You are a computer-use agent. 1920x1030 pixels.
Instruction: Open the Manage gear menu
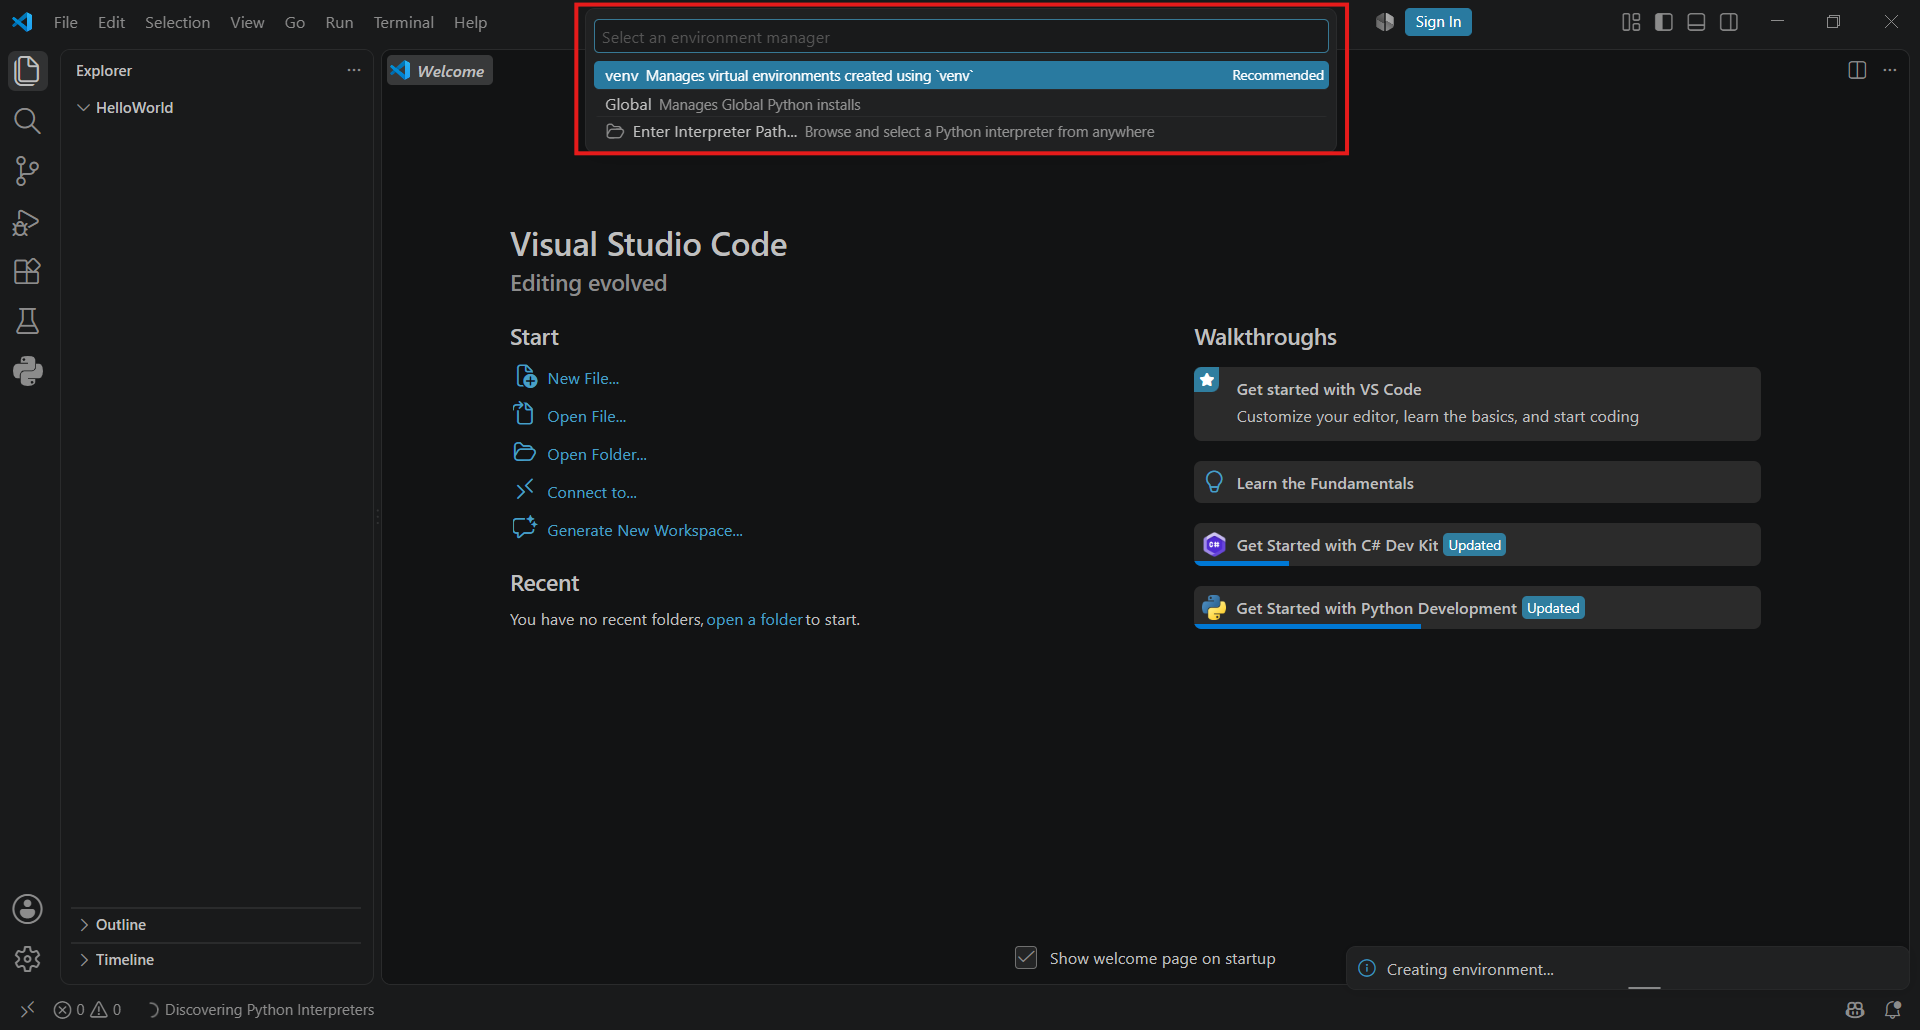click(28, 959)
